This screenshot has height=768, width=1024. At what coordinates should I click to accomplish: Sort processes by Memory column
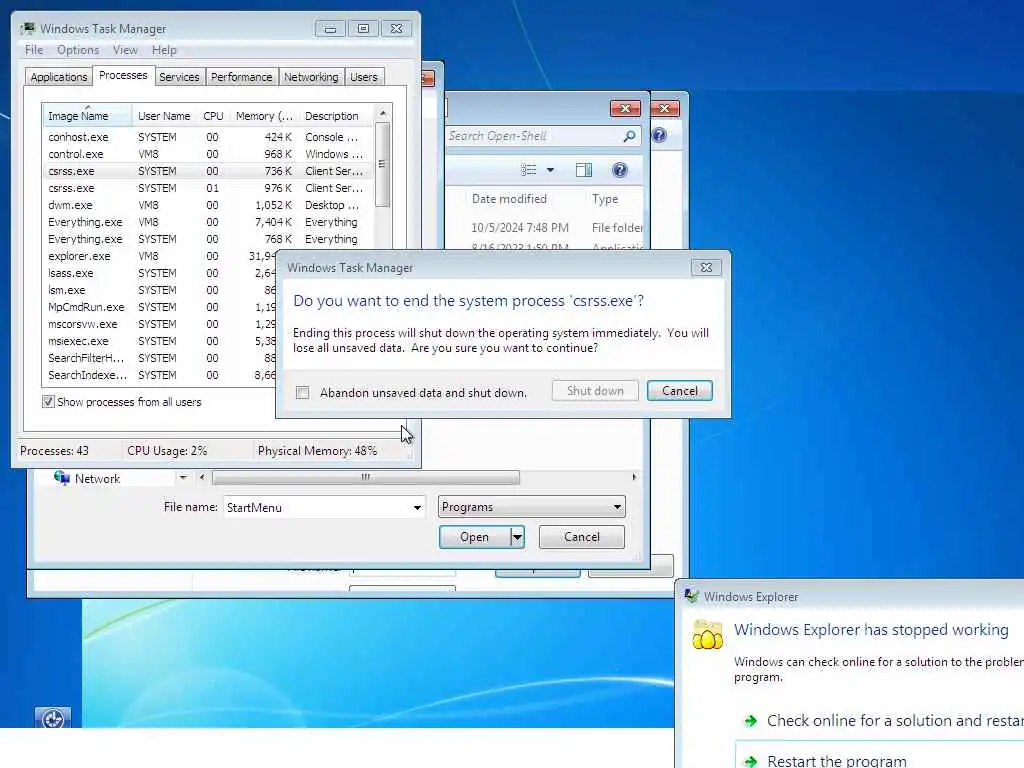[x=264, y=116]
